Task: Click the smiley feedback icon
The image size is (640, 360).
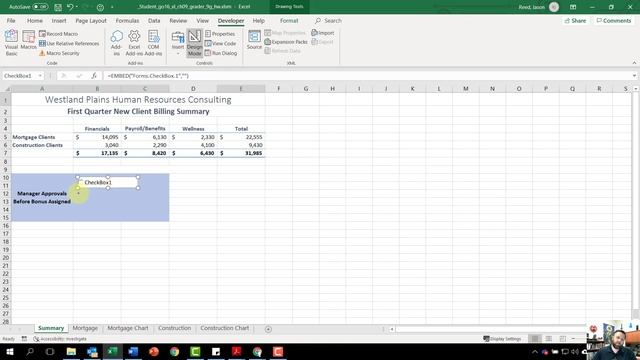Action: click(100, 7)
